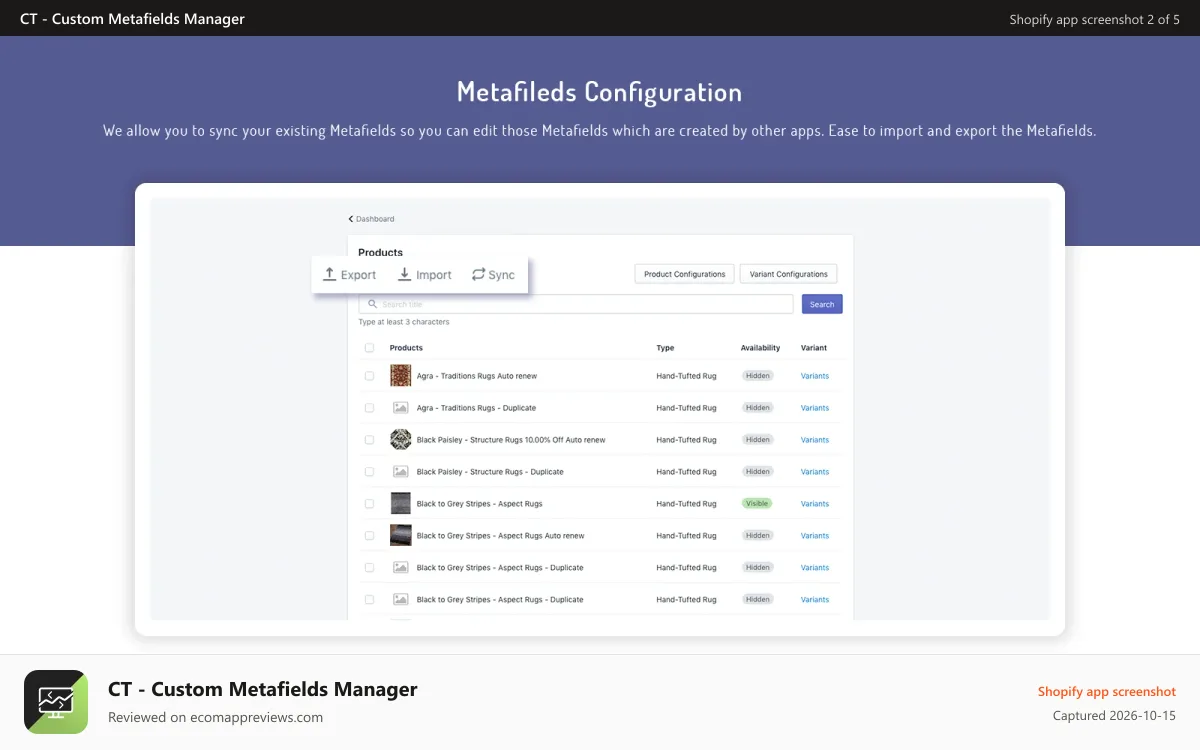Check Black Paisley Structure Rugs Duplicate row

pyautogui.click(x=369, y=472)
